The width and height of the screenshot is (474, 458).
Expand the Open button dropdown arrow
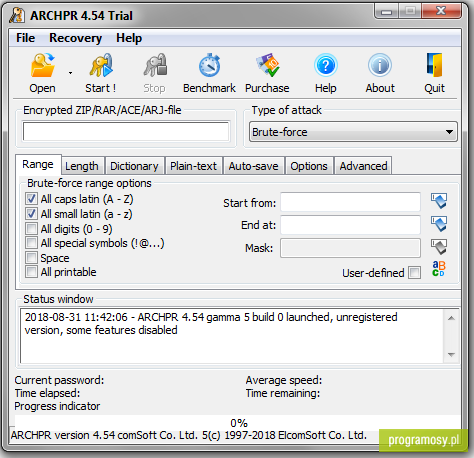pyautogui.click(x=70, y=73)
